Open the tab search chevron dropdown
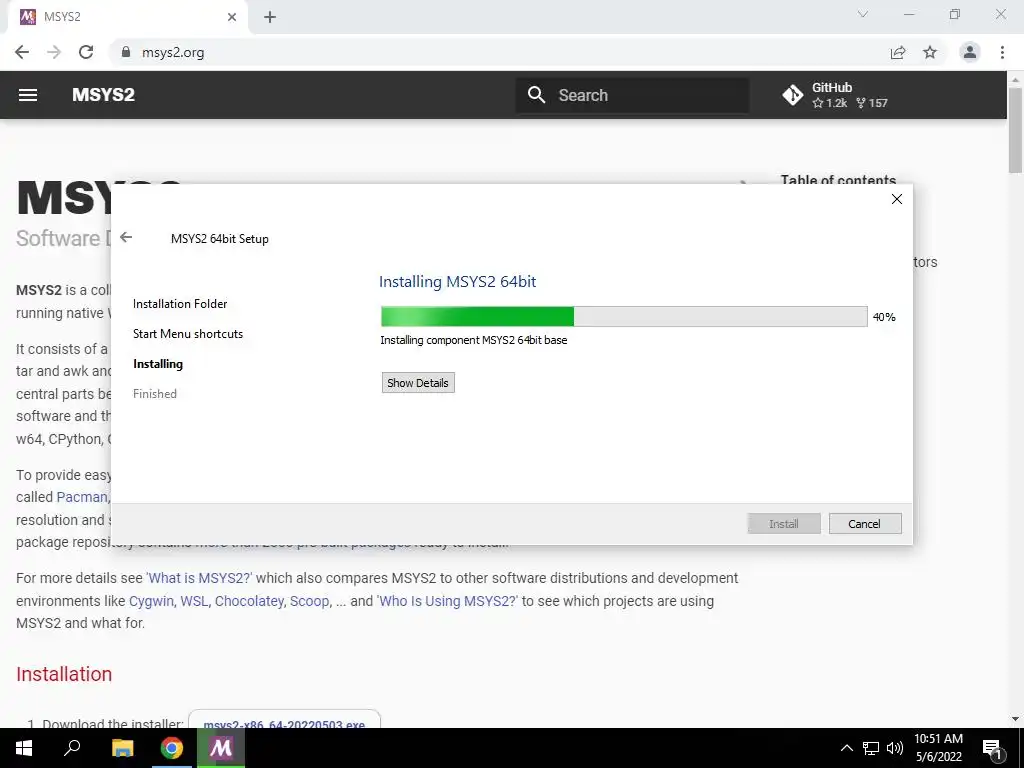 coord(863,14)
